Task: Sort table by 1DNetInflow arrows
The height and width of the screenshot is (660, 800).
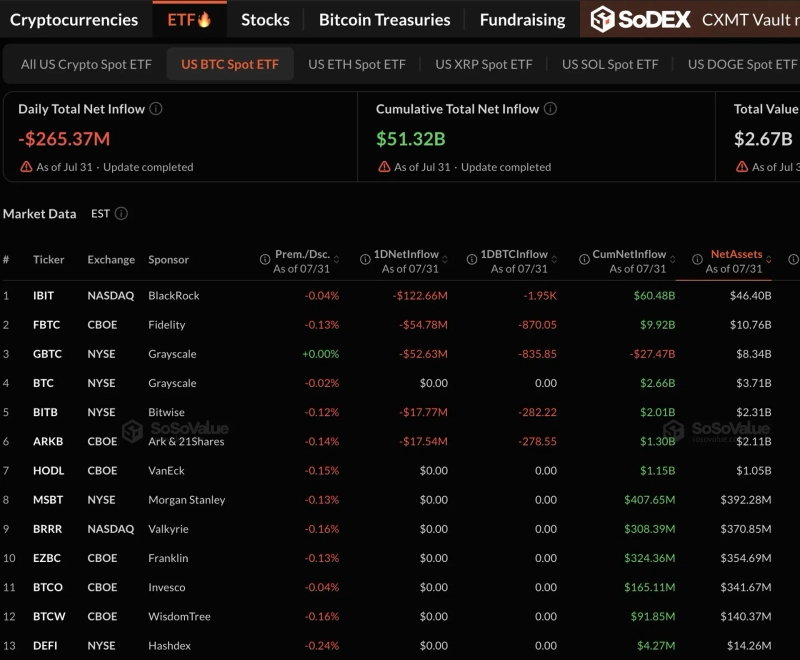Action: [445, 260]
